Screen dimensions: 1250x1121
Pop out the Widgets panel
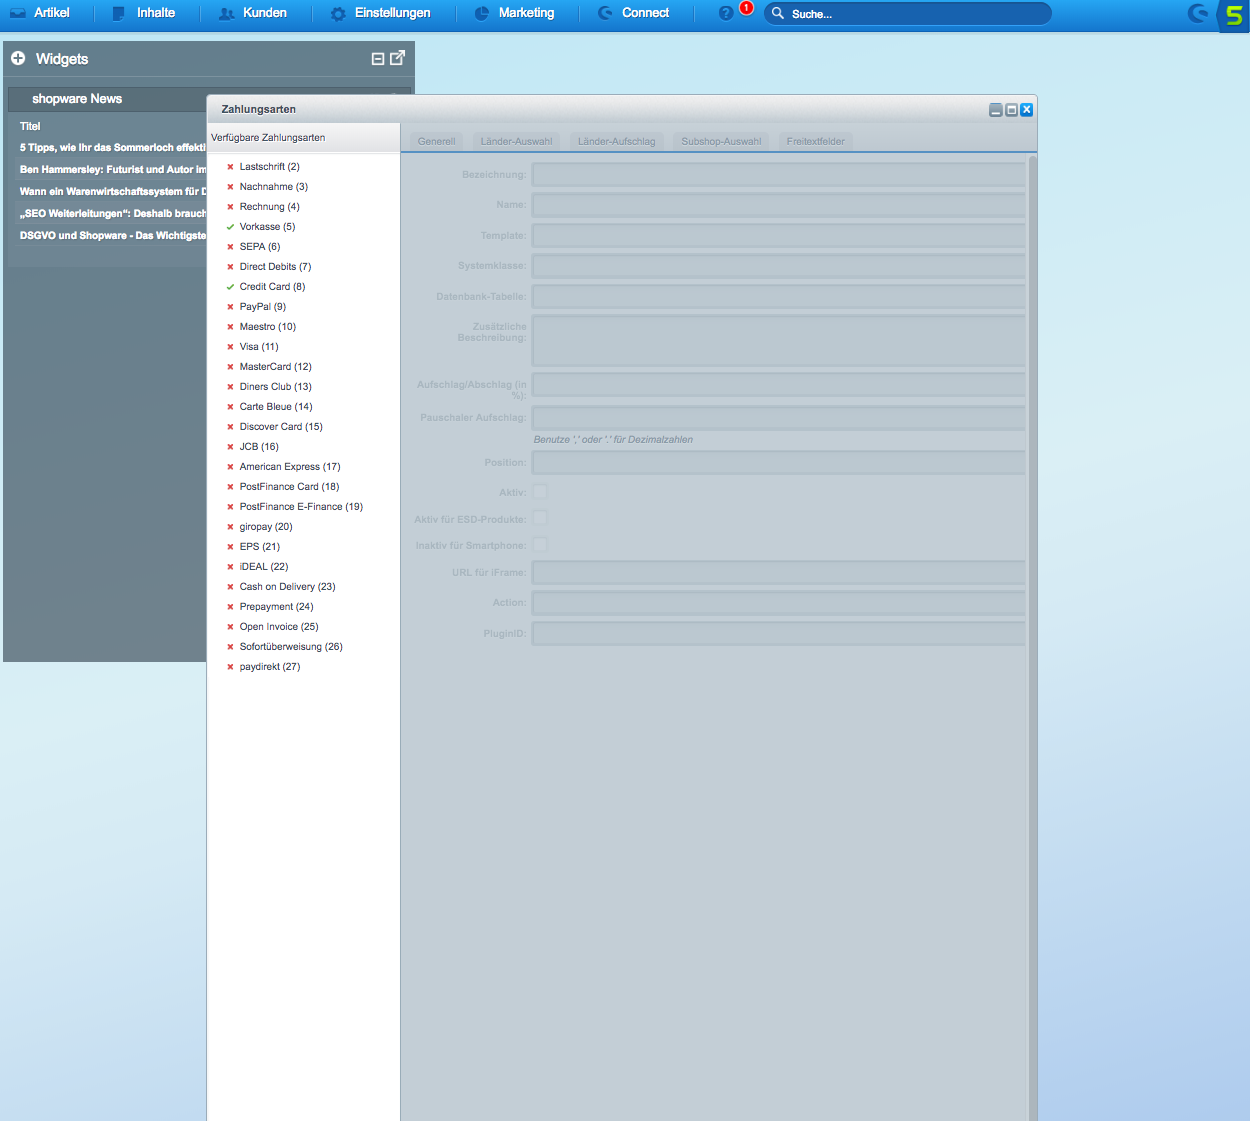point(397,58)
